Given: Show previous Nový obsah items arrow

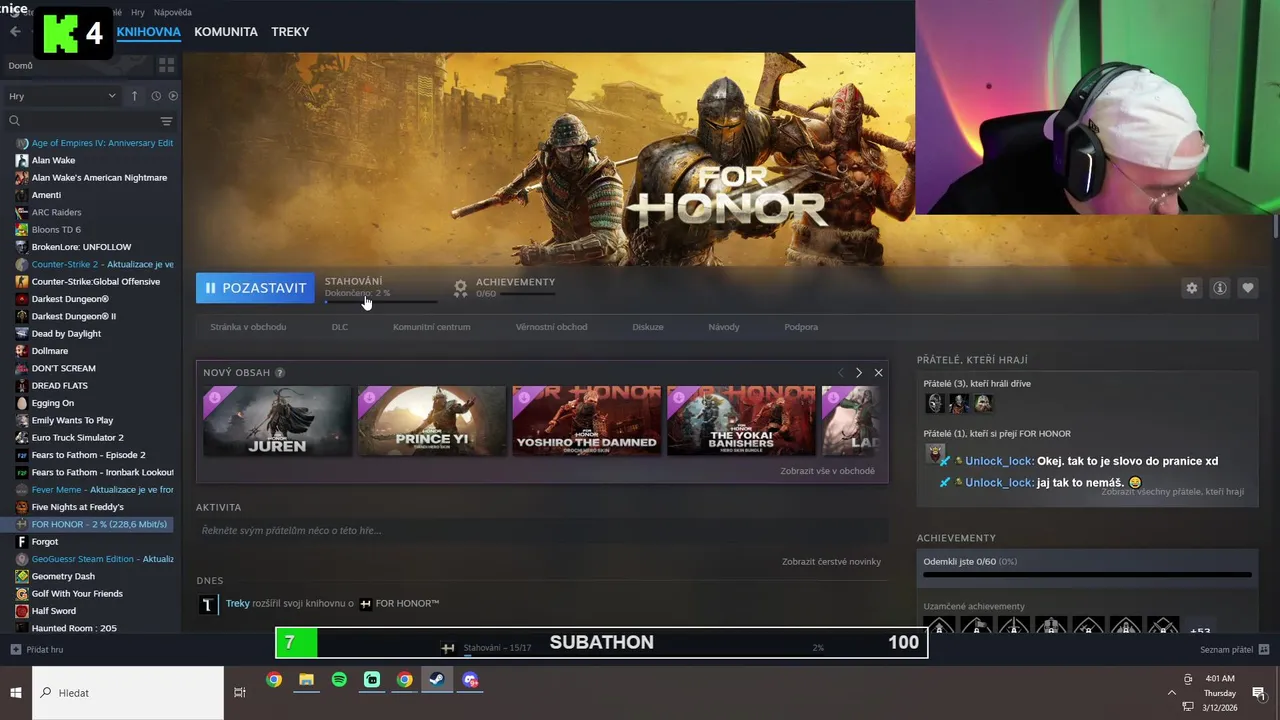Looking at the screenshot, I should pos(840,373).
